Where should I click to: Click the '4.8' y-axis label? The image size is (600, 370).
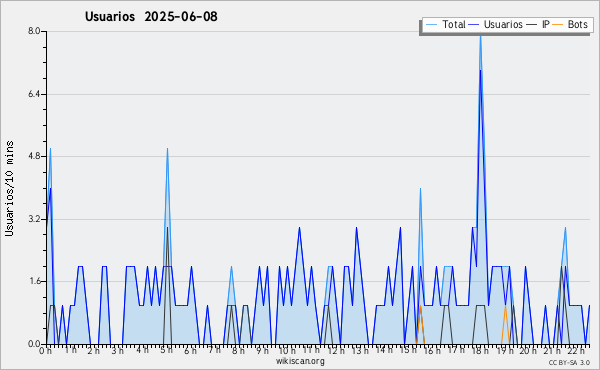(x=34, y=156)
